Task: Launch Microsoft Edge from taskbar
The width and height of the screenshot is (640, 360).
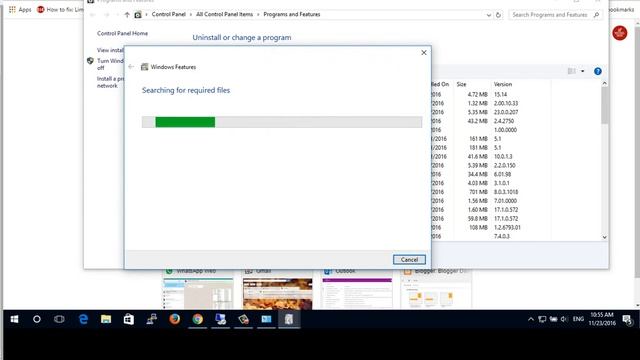Action: 83,319
